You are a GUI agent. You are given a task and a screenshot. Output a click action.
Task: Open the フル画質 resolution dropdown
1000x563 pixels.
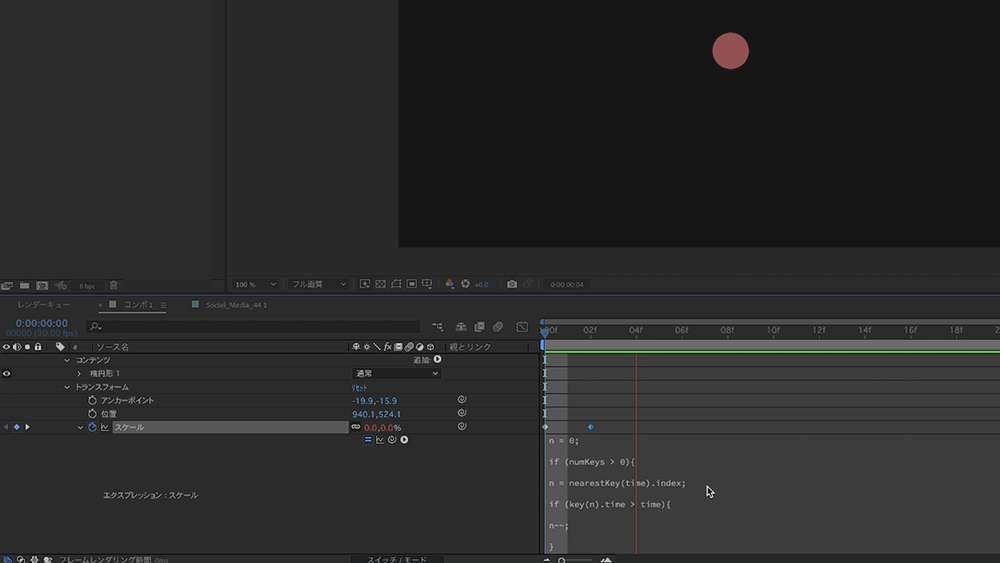click(x=318, y=284)
